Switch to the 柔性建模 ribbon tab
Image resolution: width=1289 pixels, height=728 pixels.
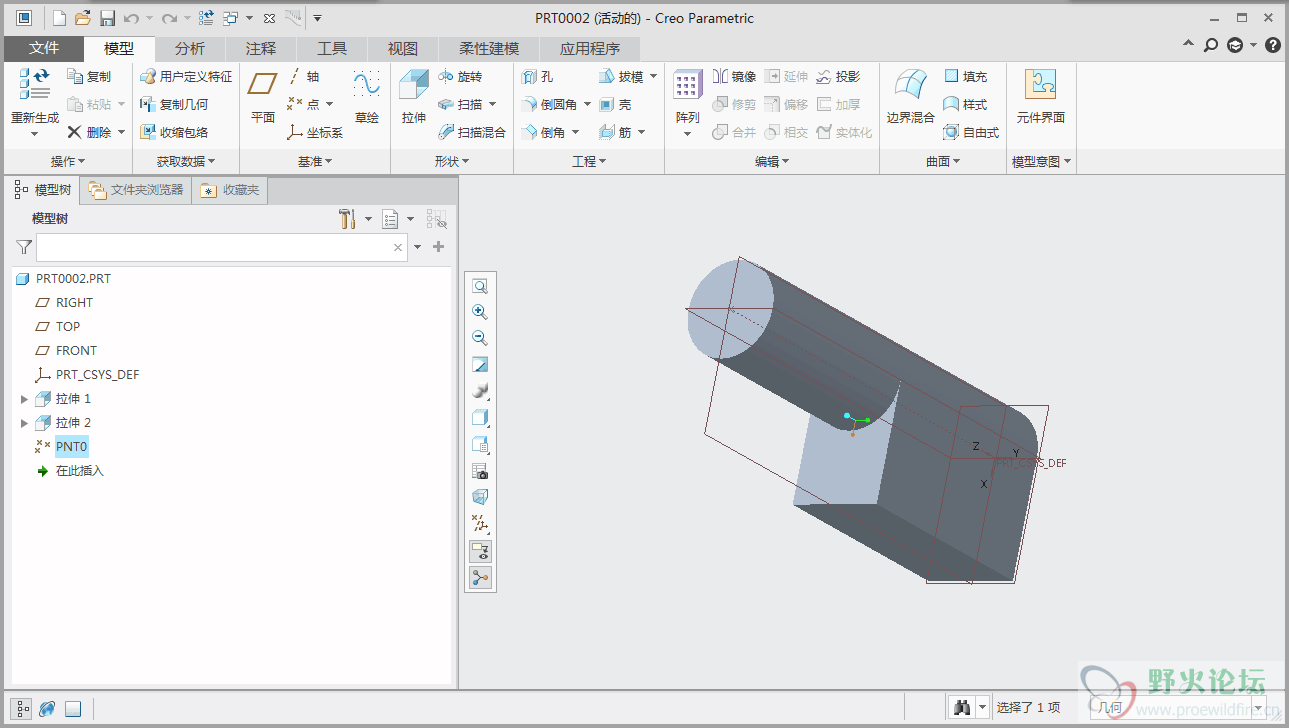pos(489,48)
